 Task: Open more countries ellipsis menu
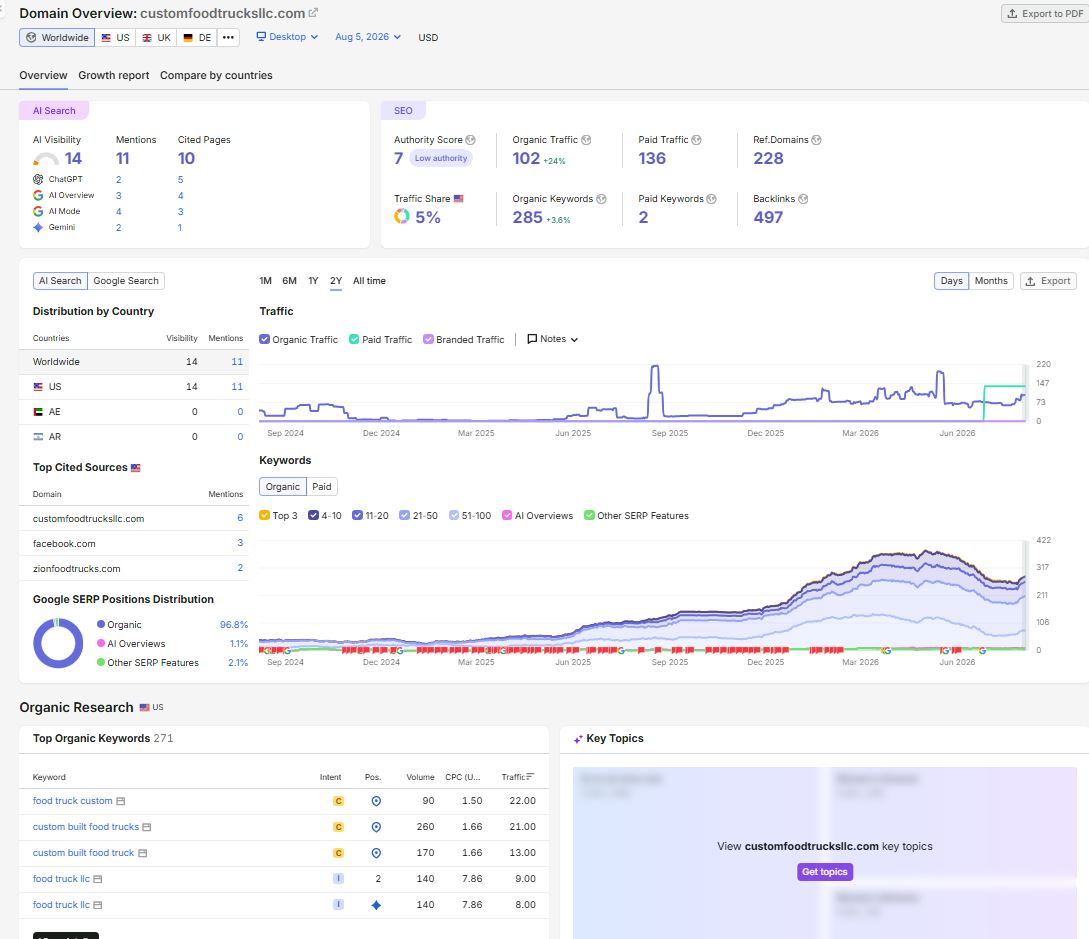228,38
